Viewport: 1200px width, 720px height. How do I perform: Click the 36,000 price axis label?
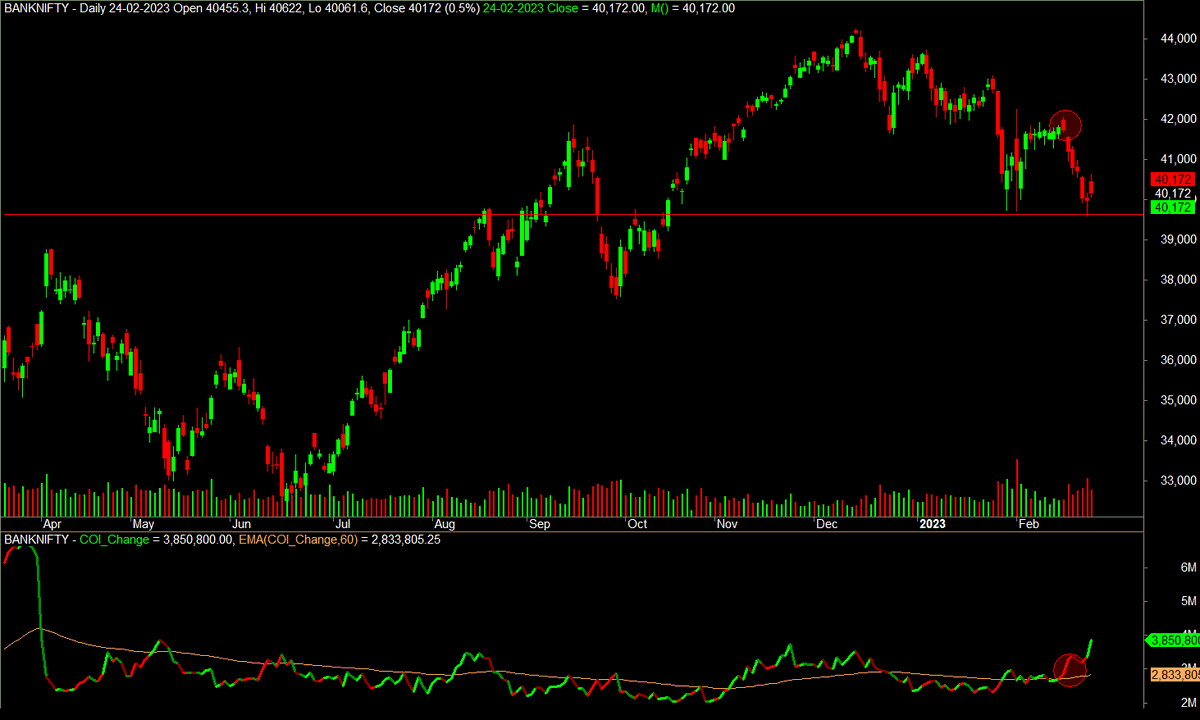tap(1177, 360)
